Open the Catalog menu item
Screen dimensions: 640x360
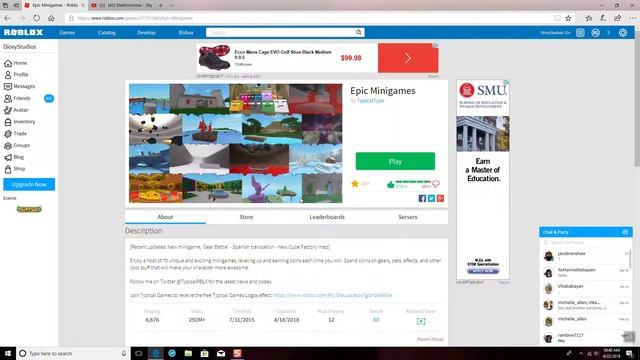pyautogui.click(x=107, y=33)
